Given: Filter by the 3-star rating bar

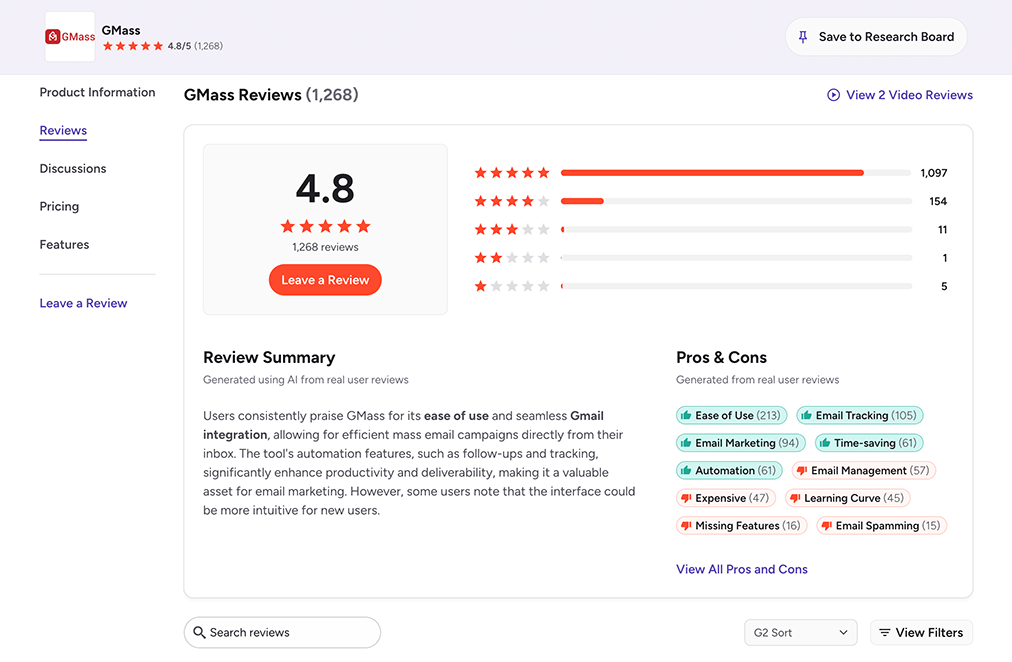Looking at the screenshot, I should (x=736, y=230).
